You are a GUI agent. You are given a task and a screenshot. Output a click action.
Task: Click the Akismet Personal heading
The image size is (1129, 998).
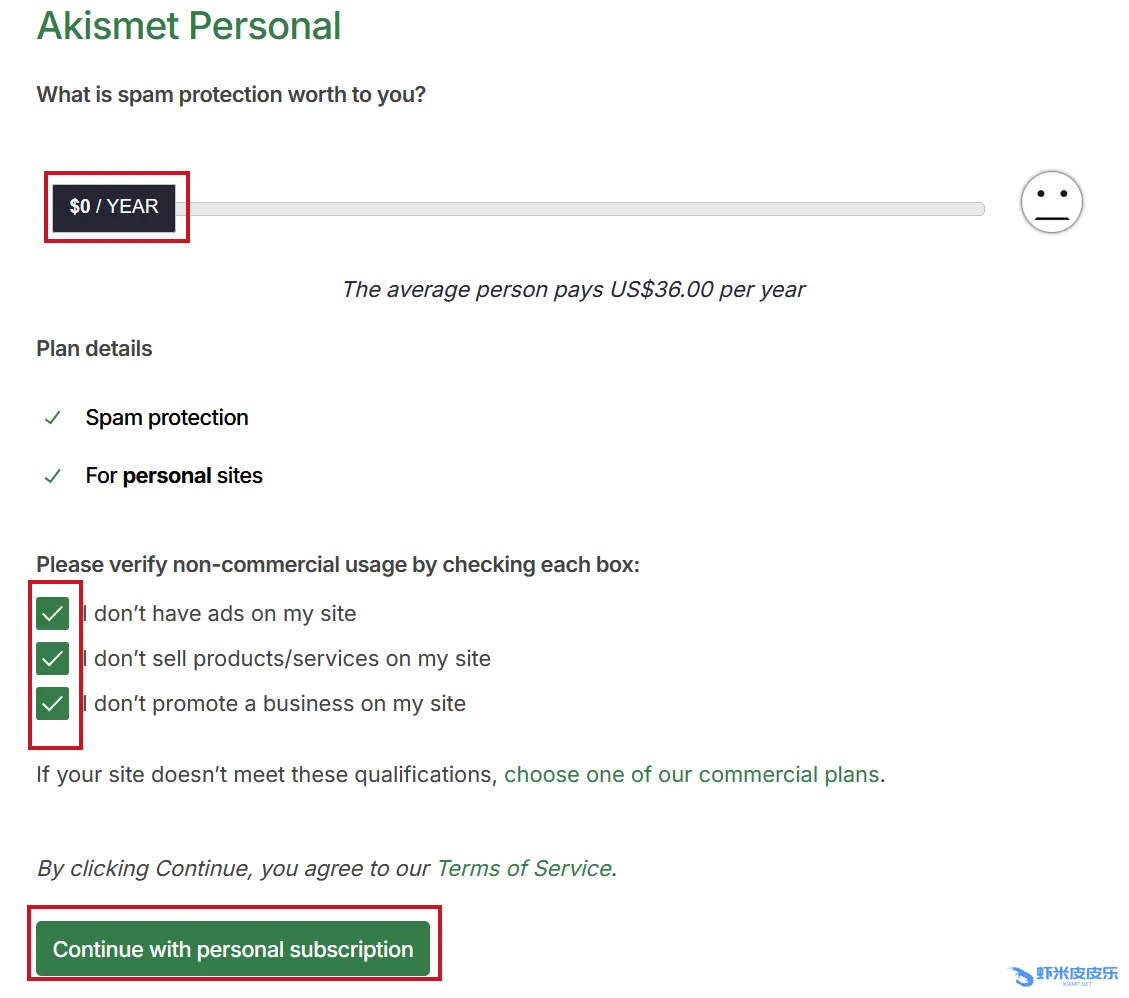click(189, 26)
